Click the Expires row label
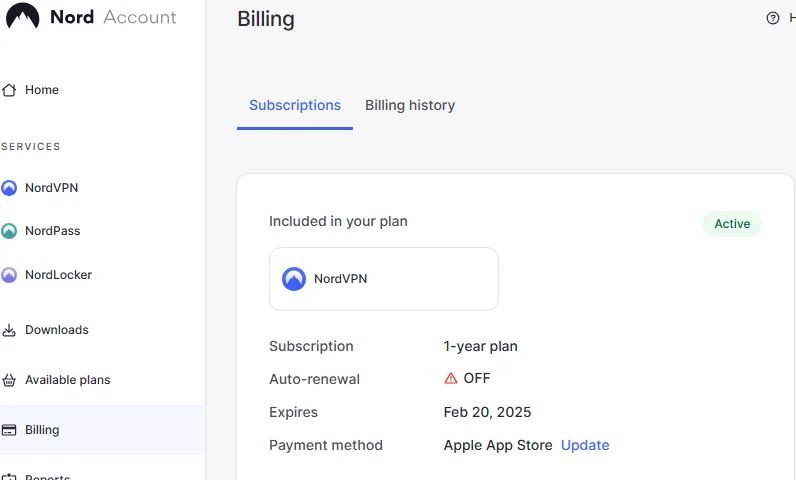The width and height of the screenshot is (796, 480). point(293,413)
